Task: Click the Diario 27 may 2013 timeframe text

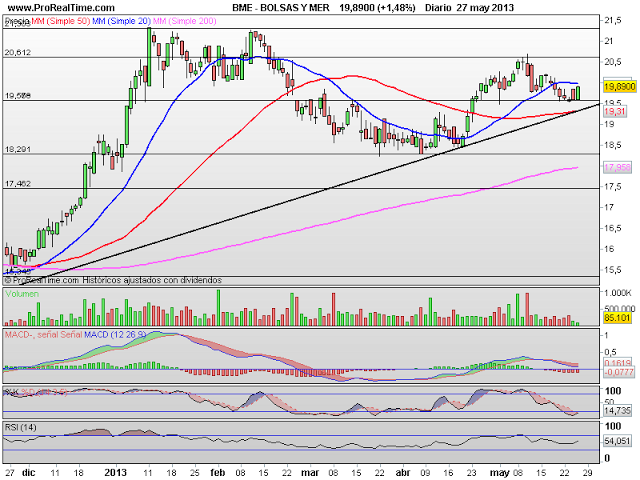Action: 469,7
